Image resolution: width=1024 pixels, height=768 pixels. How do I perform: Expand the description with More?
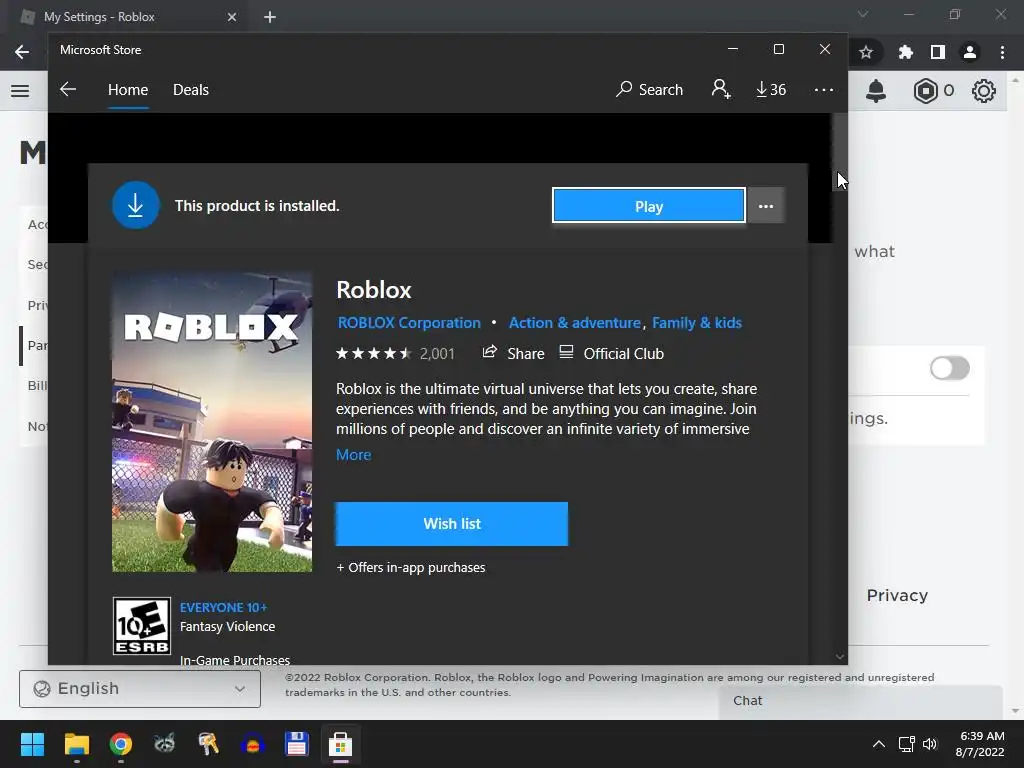click(353, 455)
